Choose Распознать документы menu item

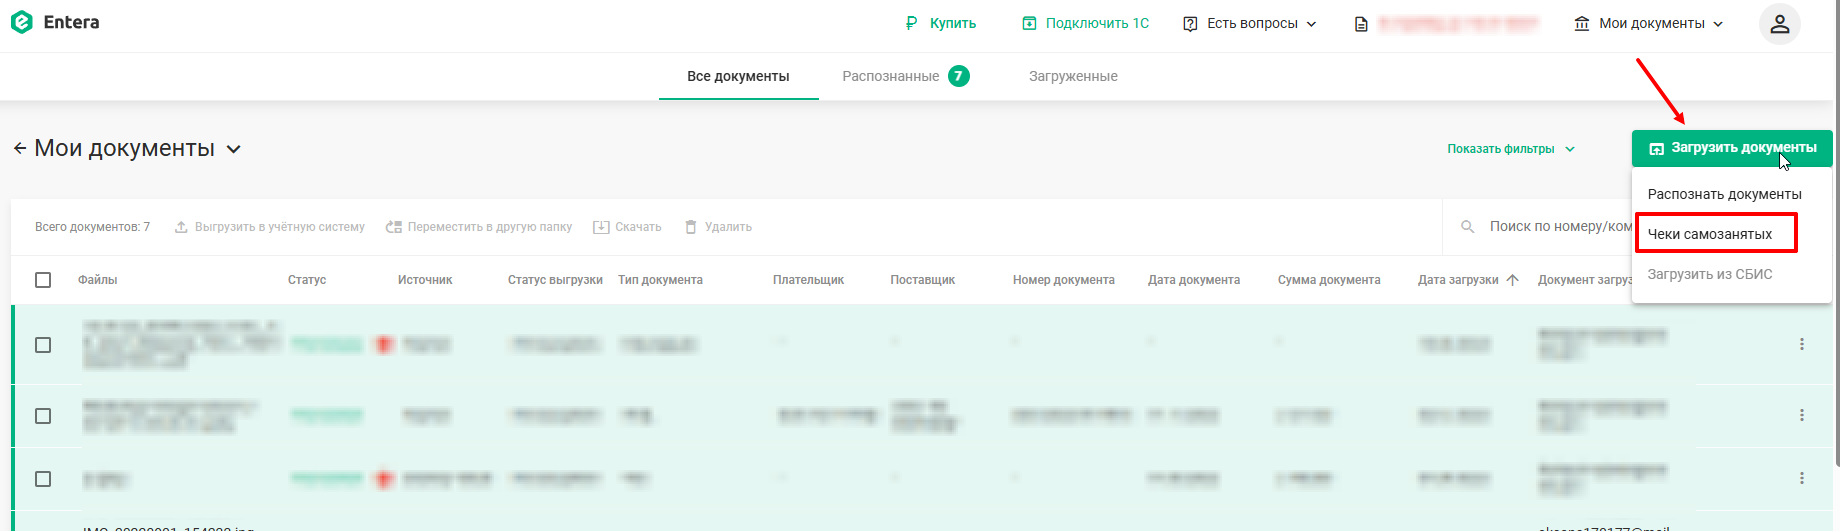coord(1725,194)
